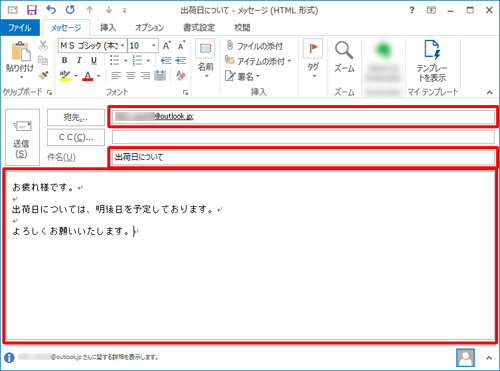This screenshot has height=371, width=500.
Task: Click in the message body text area
Action: (250, 256)
